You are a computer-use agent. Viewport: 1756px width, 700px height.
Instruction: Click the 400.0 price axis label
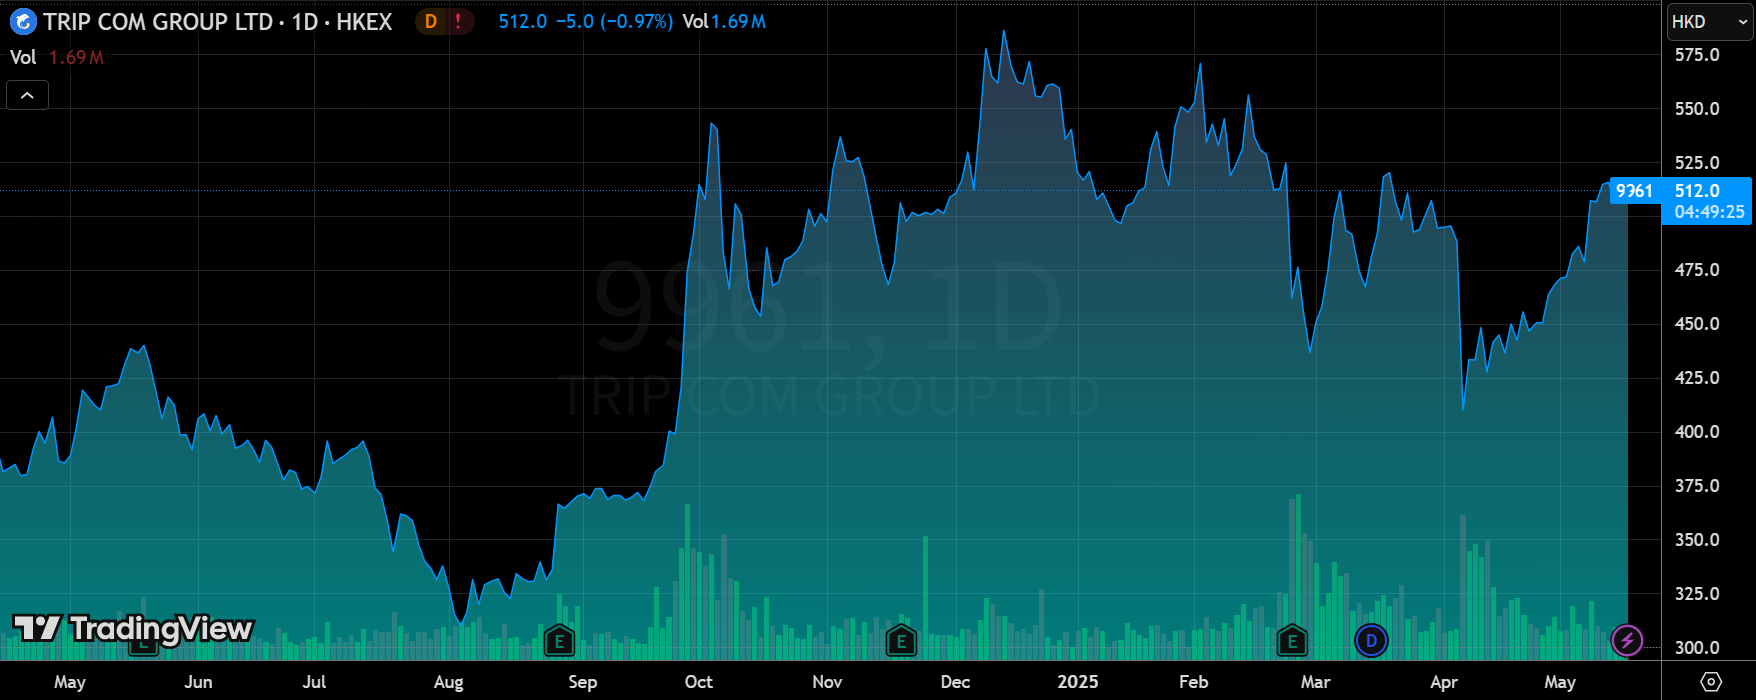1697,432
